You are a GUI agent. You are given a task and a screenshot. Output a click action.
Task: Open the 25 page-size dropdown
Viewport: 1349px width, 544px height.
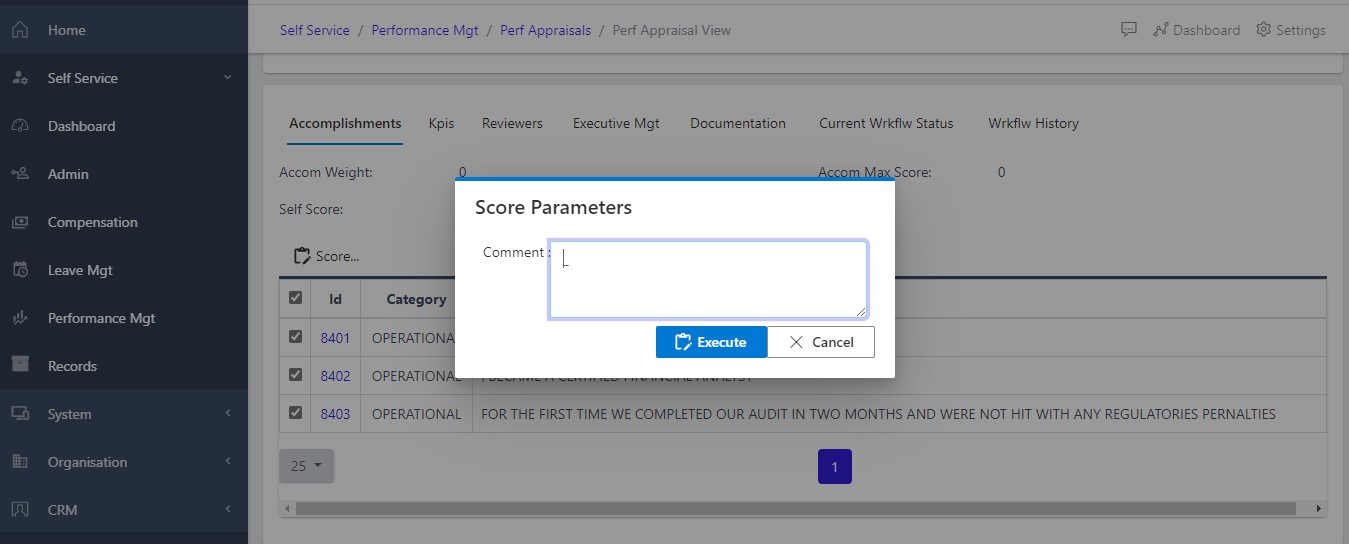click(x=306, y=466)
